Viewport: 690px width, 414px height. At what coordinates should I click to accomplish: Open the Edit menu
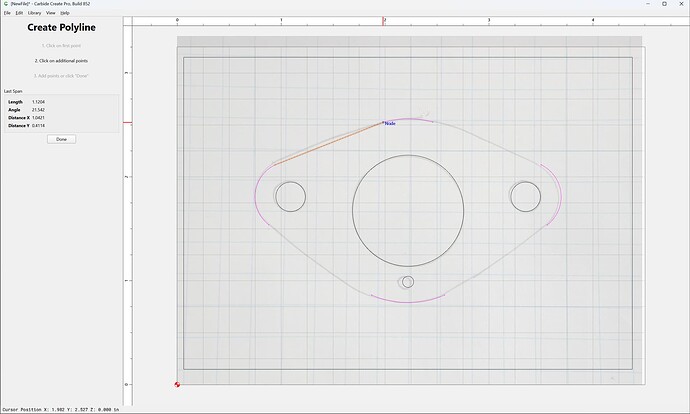pyautogui.click(x=19, y=13)
